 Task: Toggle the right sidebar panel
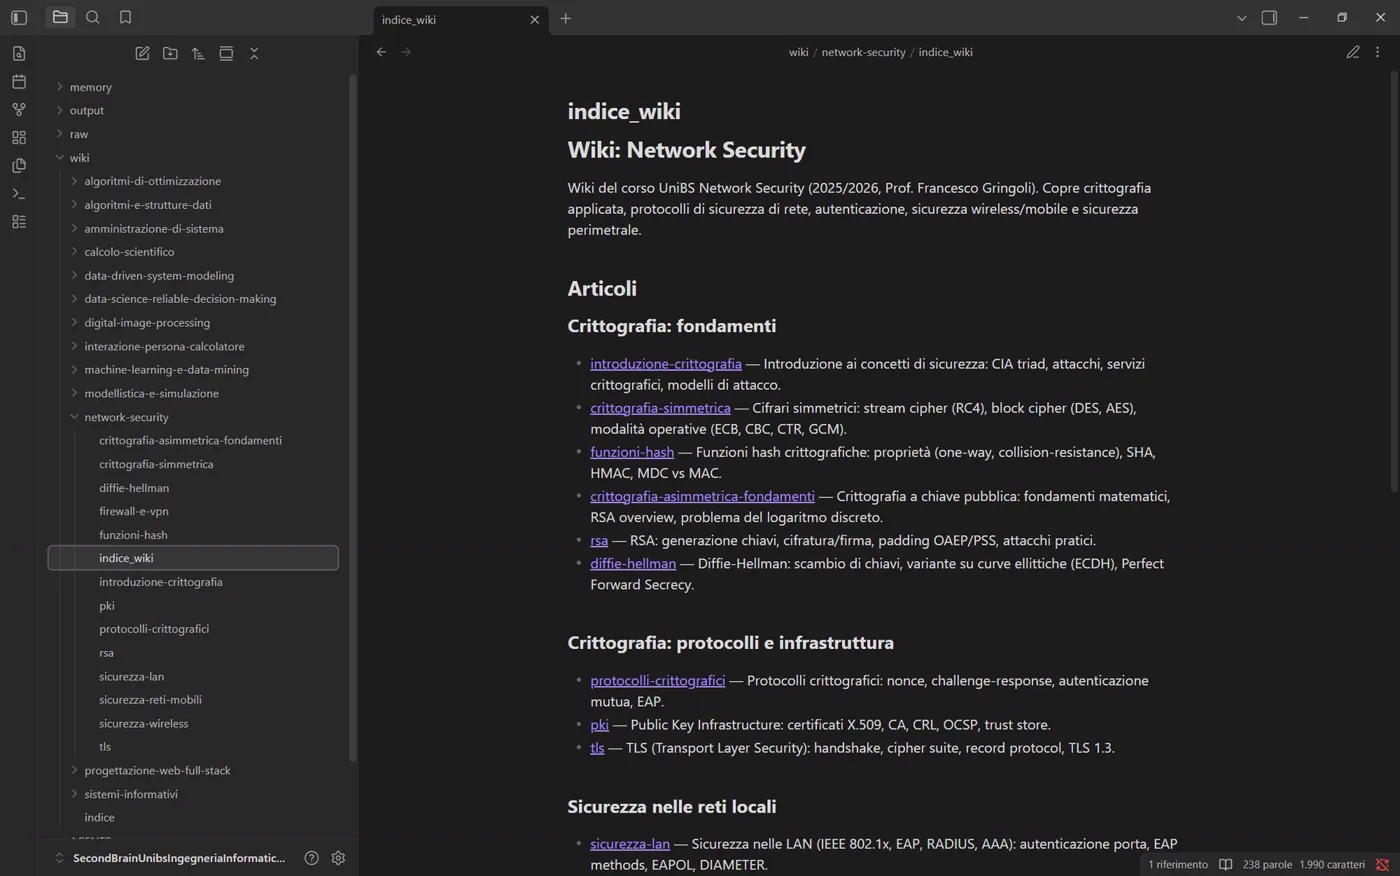point(1269,17)
